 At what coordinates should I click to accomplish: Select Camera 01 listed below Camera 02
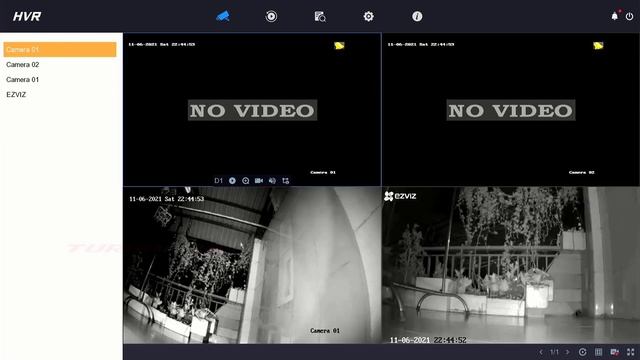(x=22, y=80)
